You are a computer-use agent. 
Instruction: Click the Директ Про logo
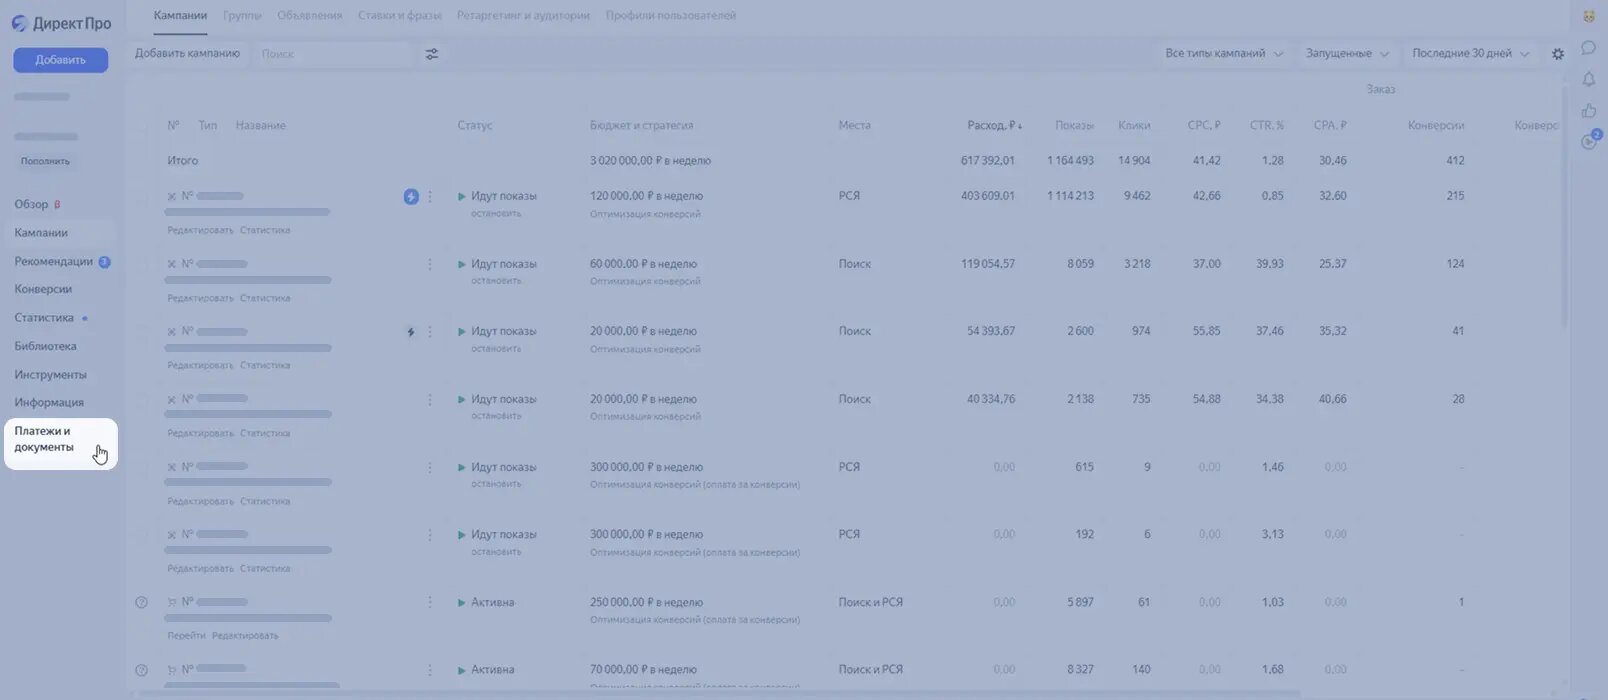coord(61,24)
